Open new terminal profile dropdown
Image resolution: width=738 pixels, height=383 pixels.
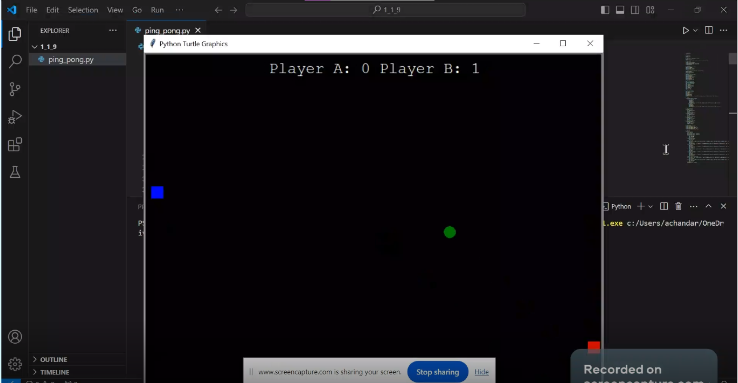click(x=650, y=206)
